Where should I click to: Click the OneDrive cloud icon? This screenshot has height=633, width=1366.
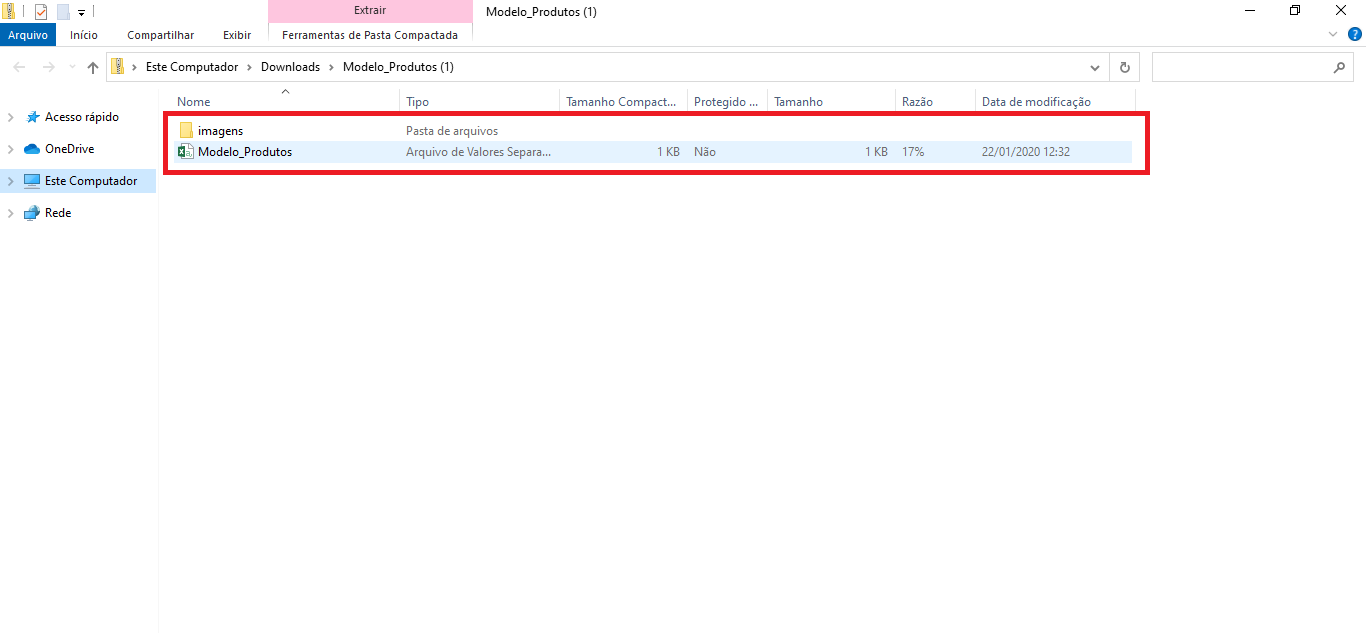tap(31, 149)
